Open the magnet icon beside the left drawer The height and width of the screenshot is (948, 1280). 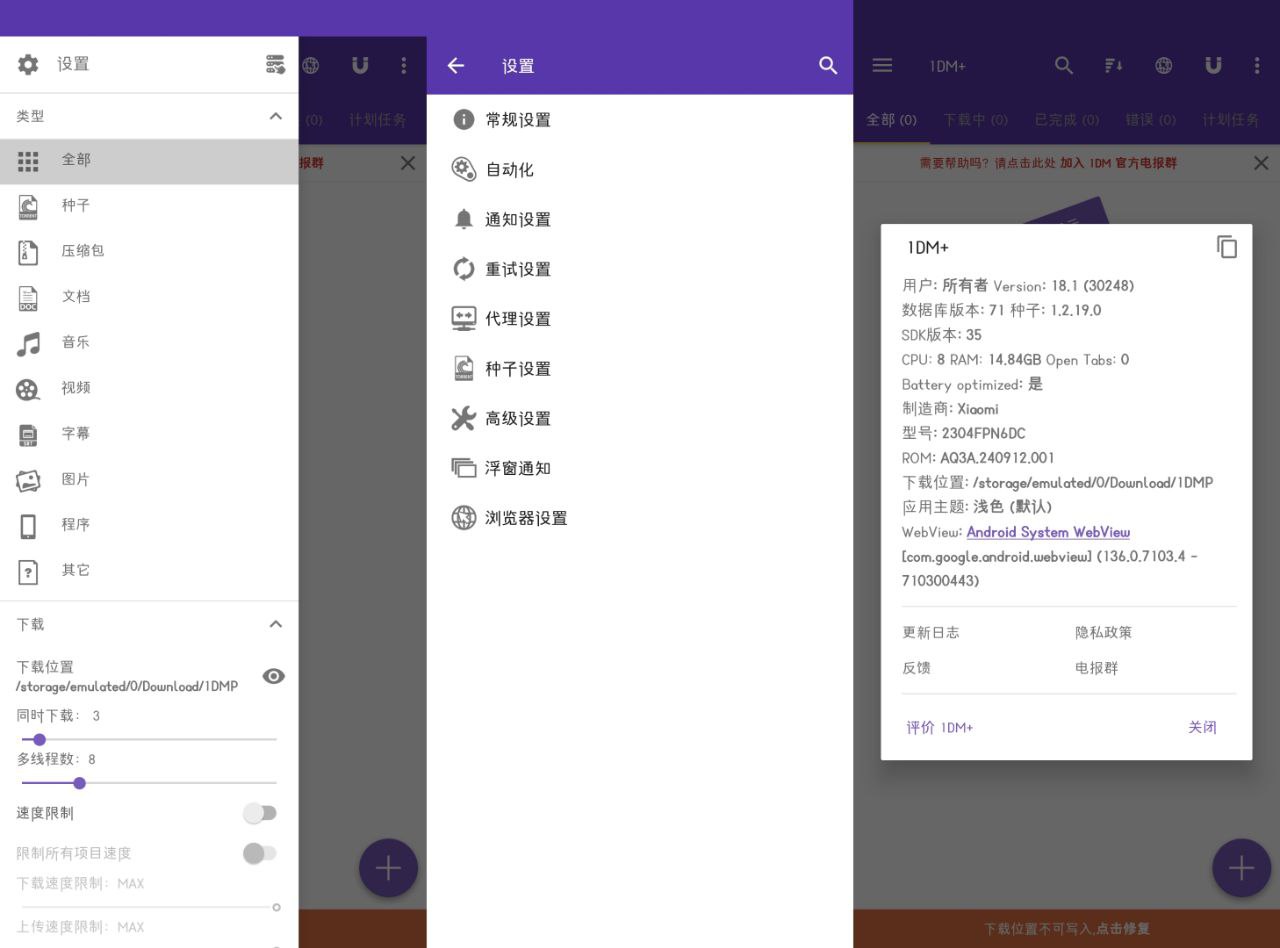[x=360, y=66]
